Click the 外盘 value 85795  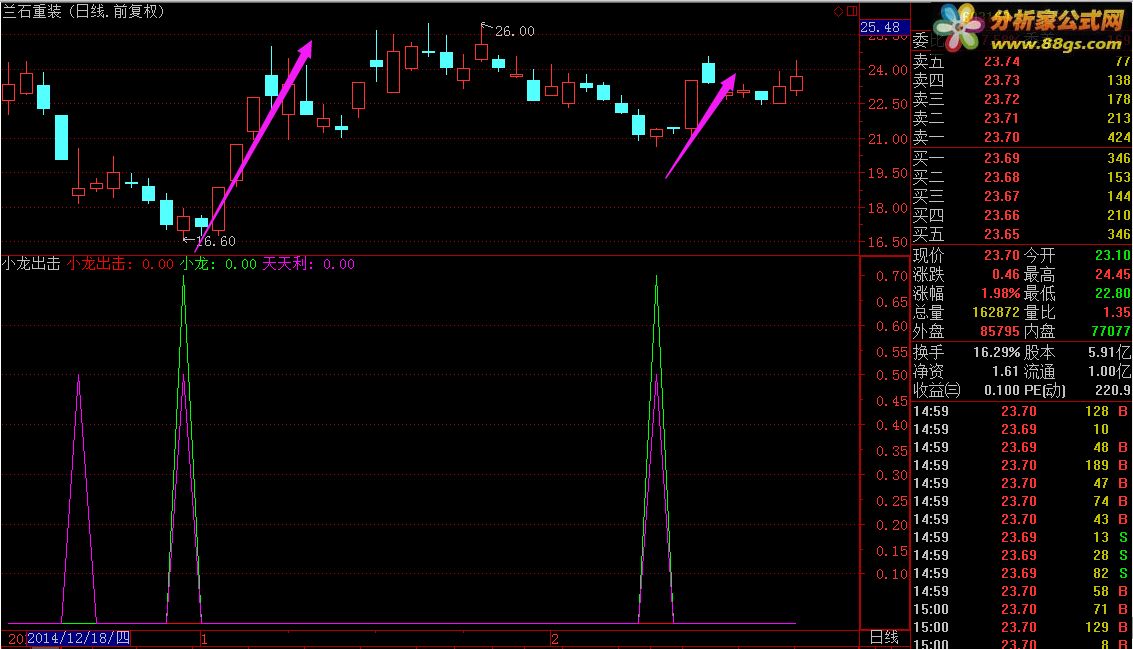click(999, 331)
